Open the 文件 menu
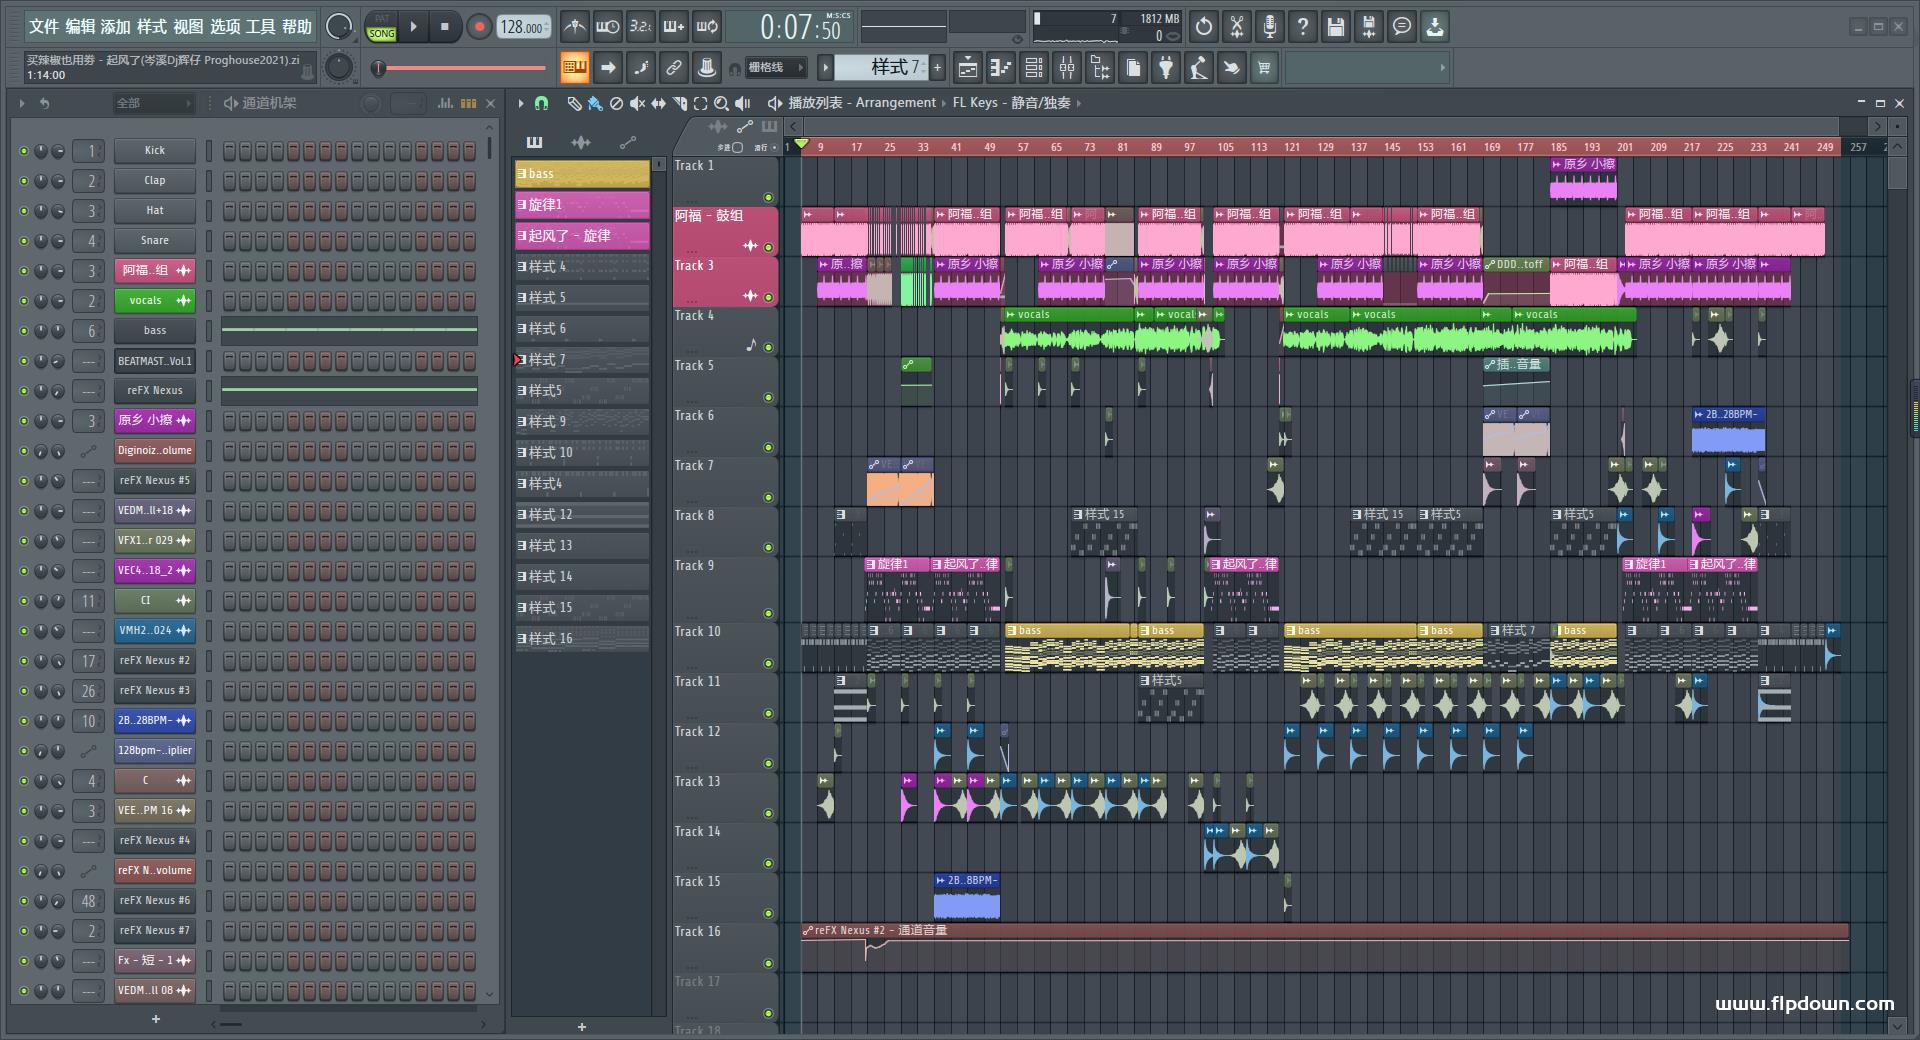Screen dimensions: 1920x1040 44,26
